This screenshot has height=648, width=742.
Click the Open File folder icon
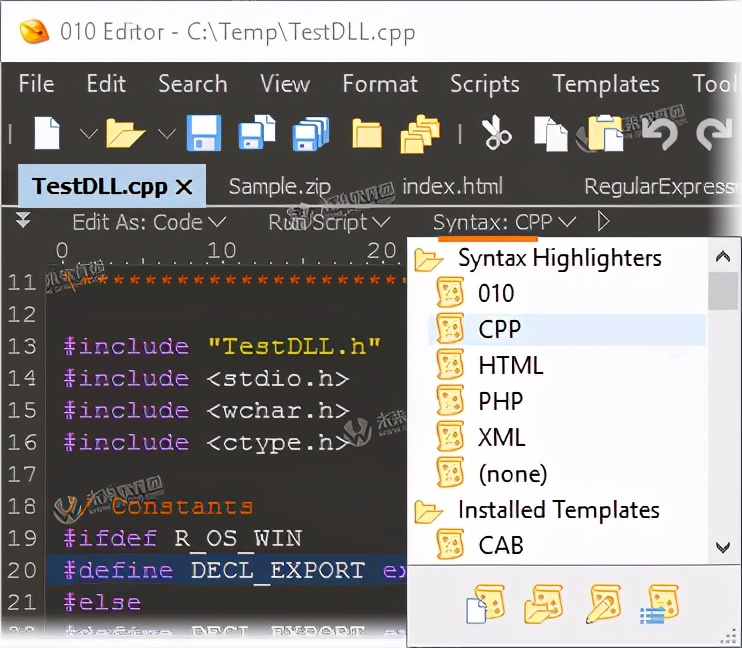coord(124,133)
